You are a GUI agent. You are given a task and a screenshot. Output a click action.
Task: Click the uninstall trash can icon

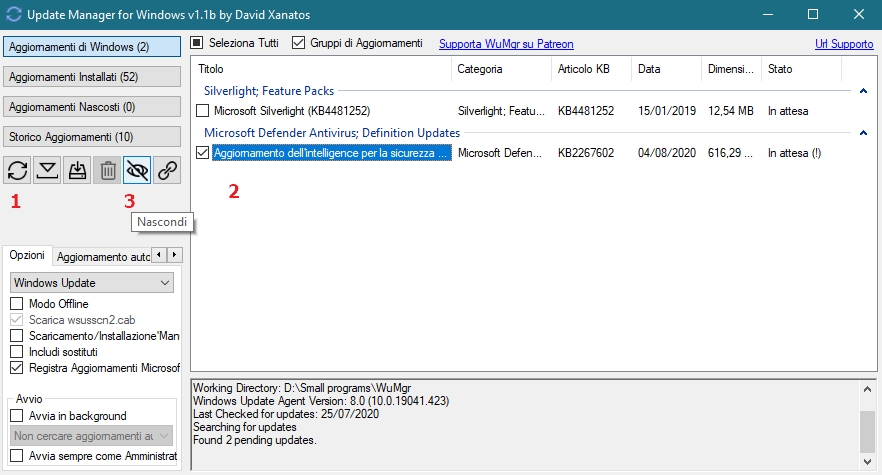click(107, 170)
